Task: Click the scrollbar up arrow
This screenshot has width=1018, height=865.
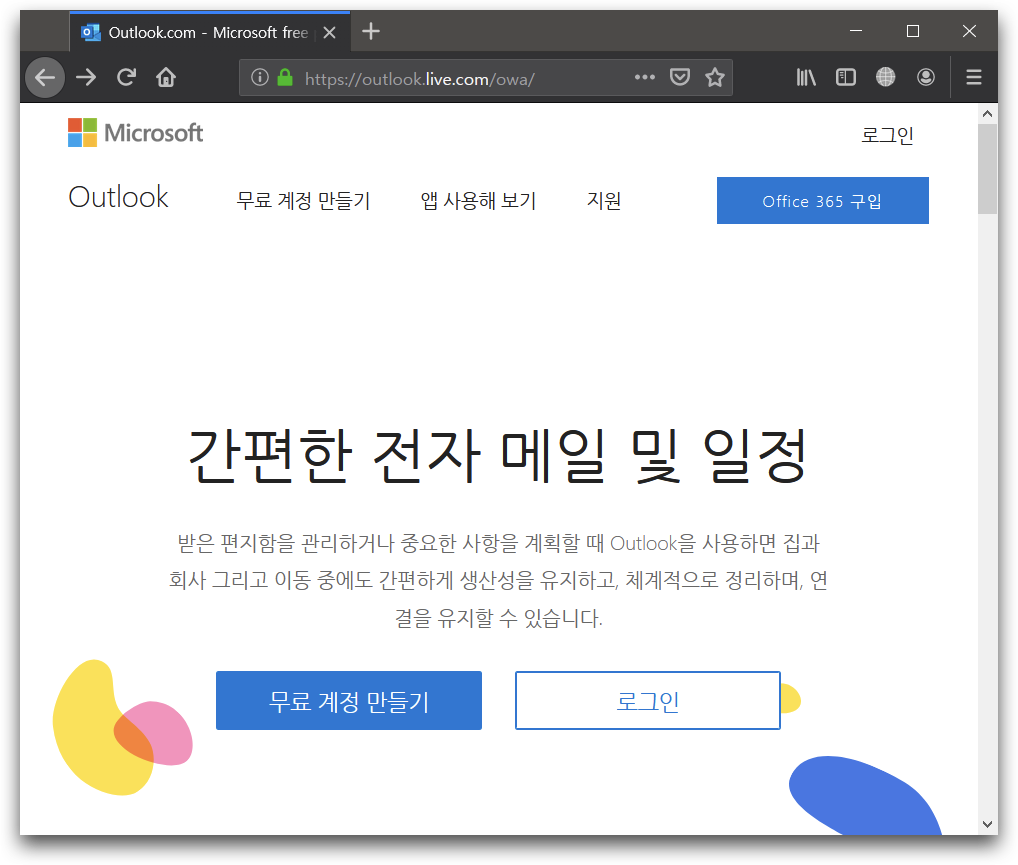Action: tap(987, 114)
